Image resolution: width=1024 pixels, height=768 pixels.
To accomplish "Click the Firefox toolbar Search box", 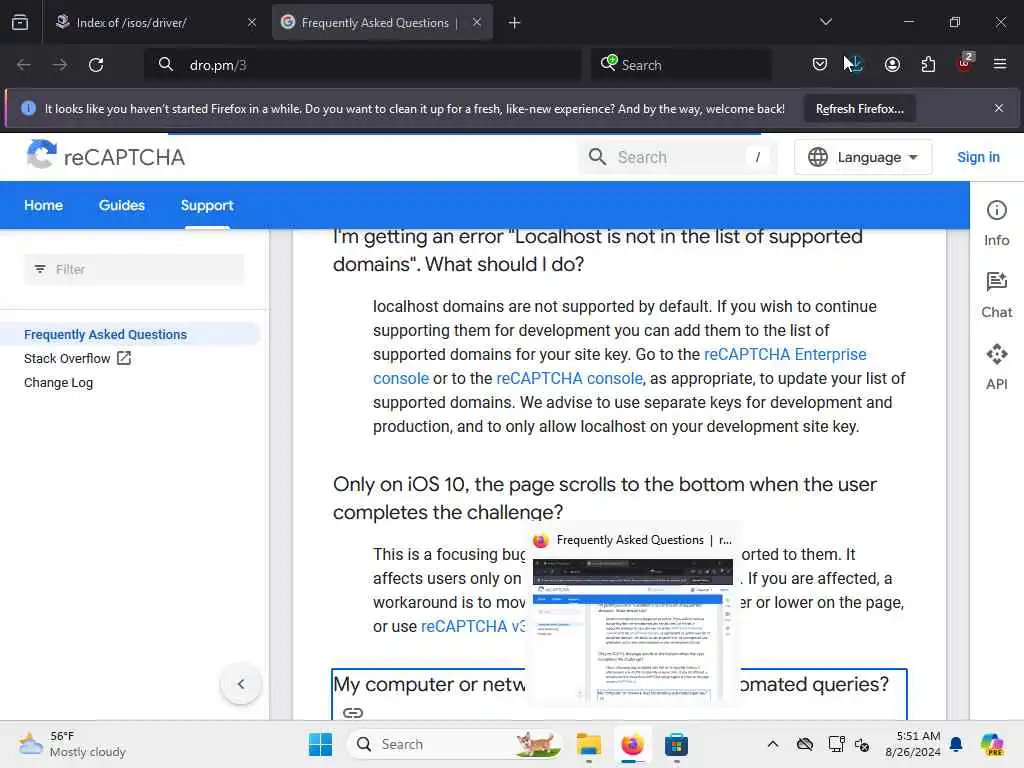I will pyautogui.click(x=681, y=65).
